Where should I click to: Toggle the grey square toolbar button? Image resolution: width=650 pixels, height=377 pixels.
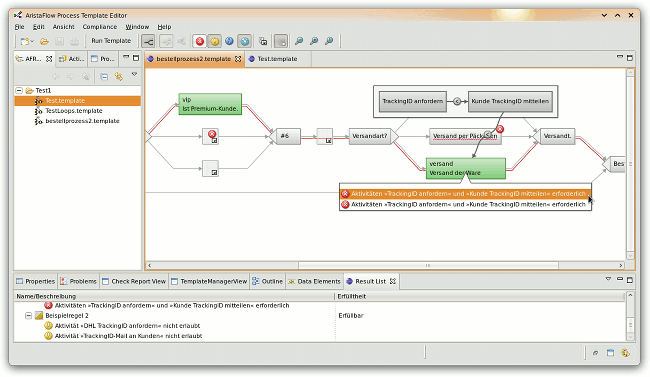point(281,41)
